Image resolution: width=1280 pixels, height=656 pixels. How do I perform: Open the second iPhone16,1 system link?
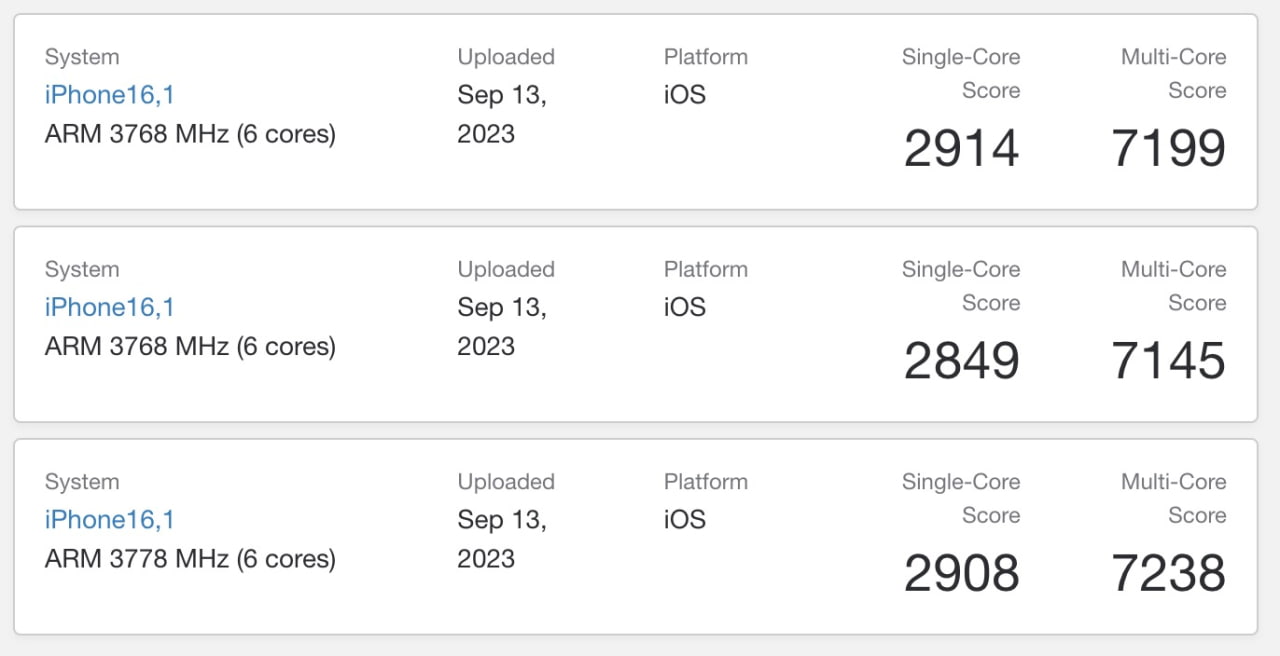click(109, 307)
